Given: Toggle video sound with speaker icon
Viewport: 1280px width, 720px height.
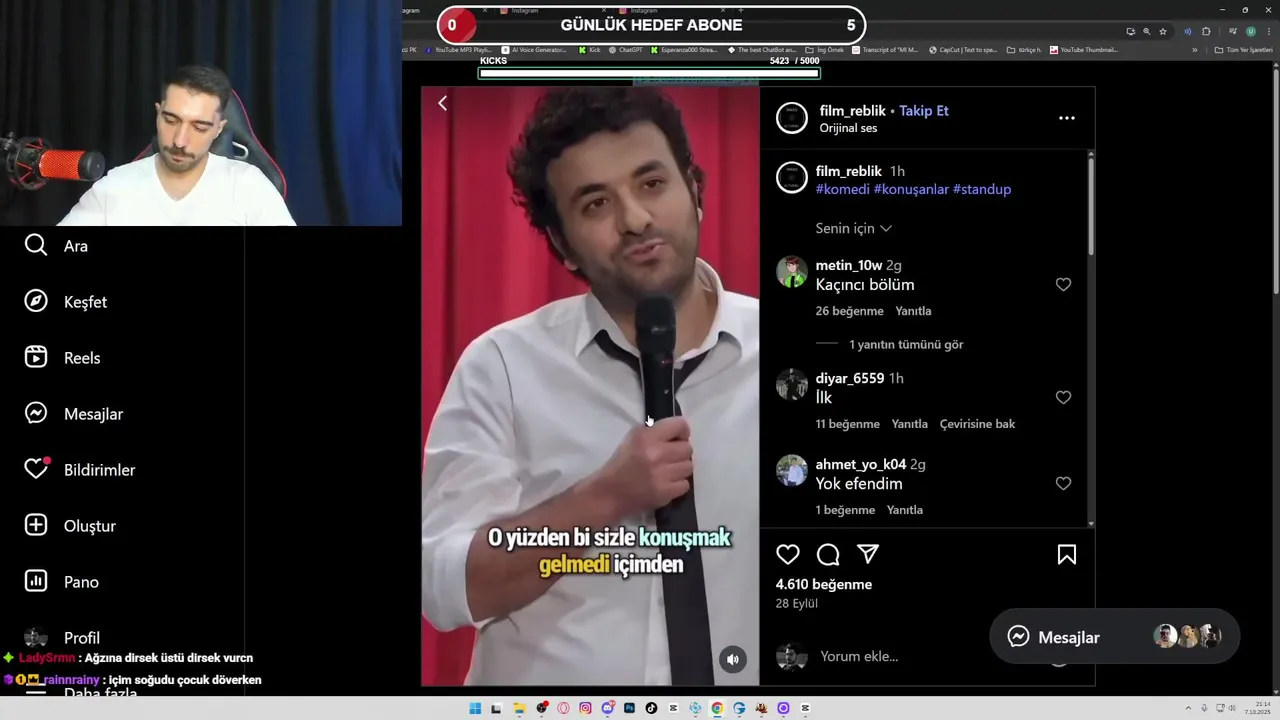Looking at the screenshot, I should 733,659.
